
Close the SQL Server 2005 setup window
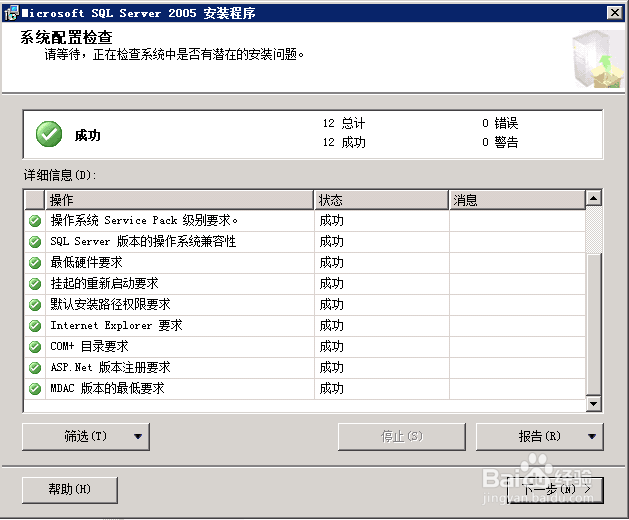615,13
